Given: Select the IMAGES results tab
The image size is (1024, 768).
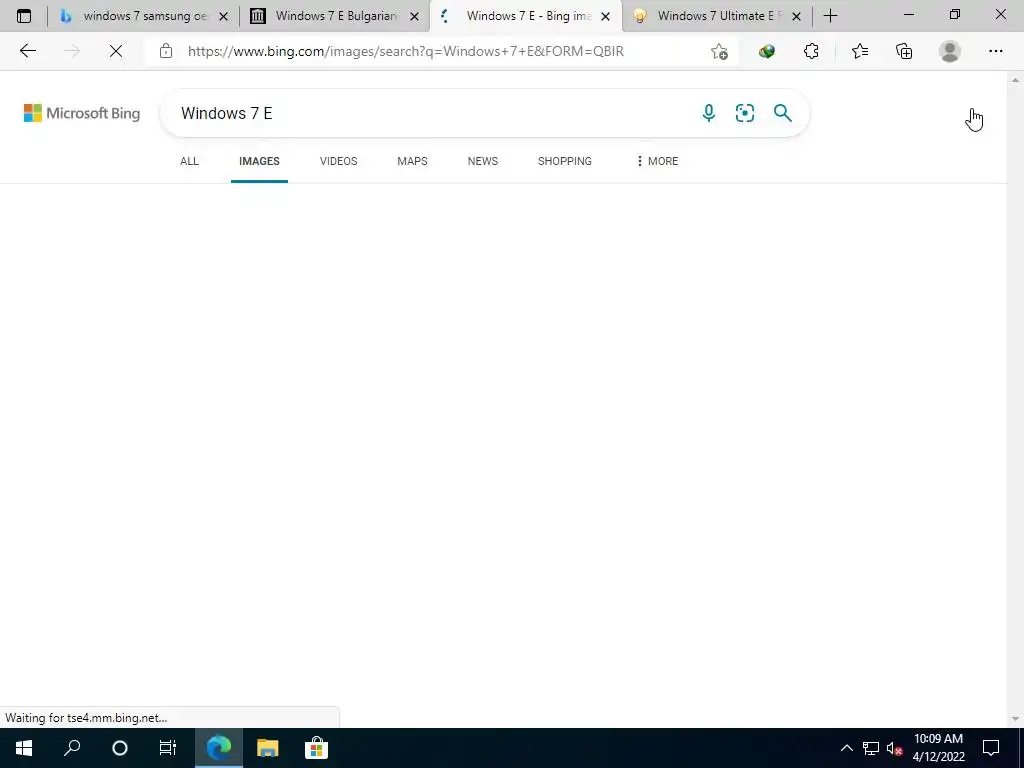Looking at the screenshot, I should (x=259, y=161).
